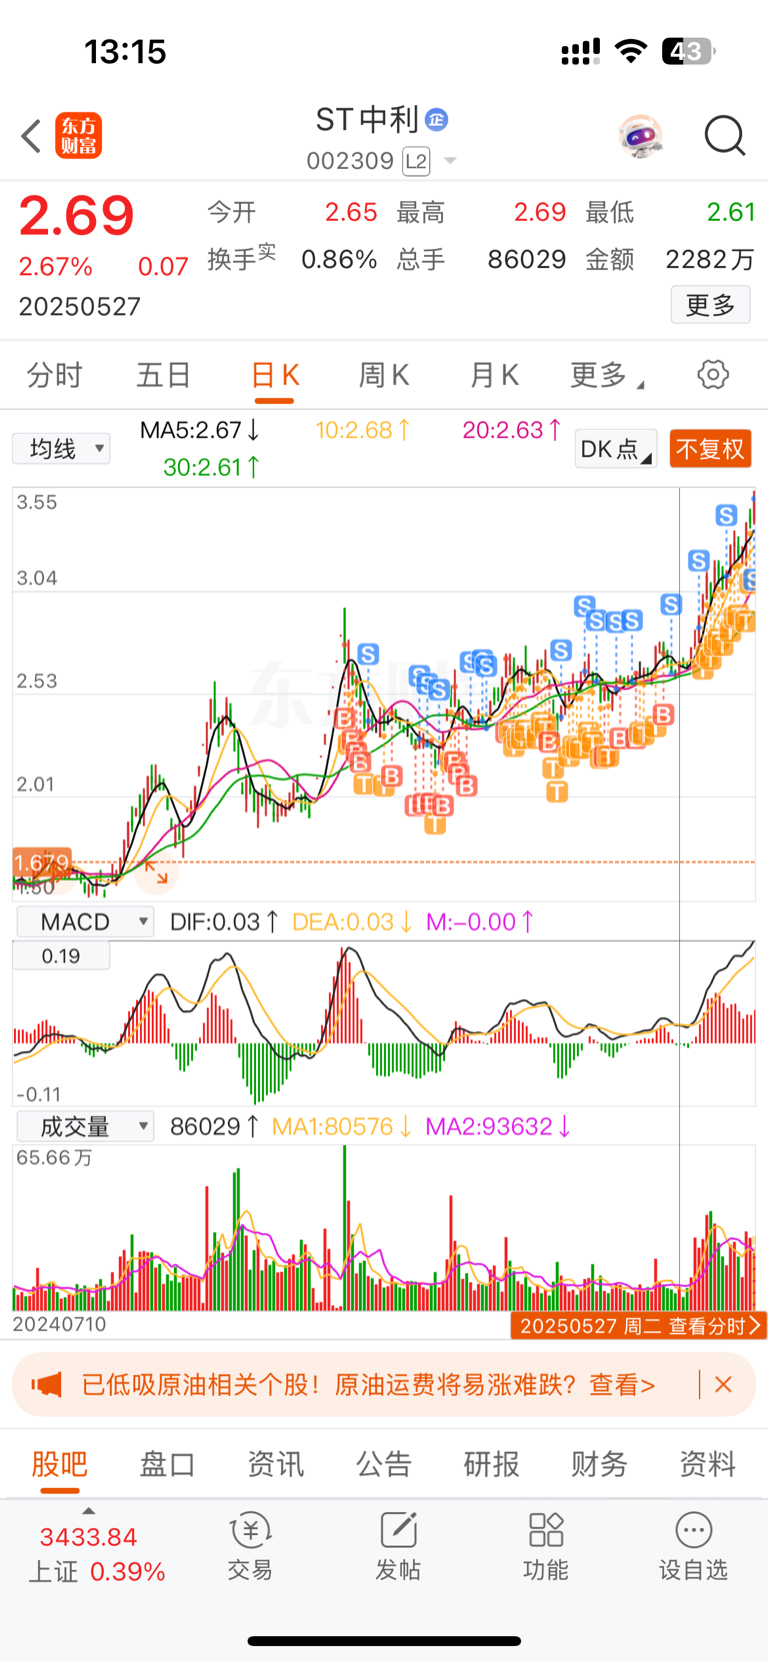The width and height of the screenshot is (768, 1663).
Task: Show more quote details with 更多 button
Action: 710,305
